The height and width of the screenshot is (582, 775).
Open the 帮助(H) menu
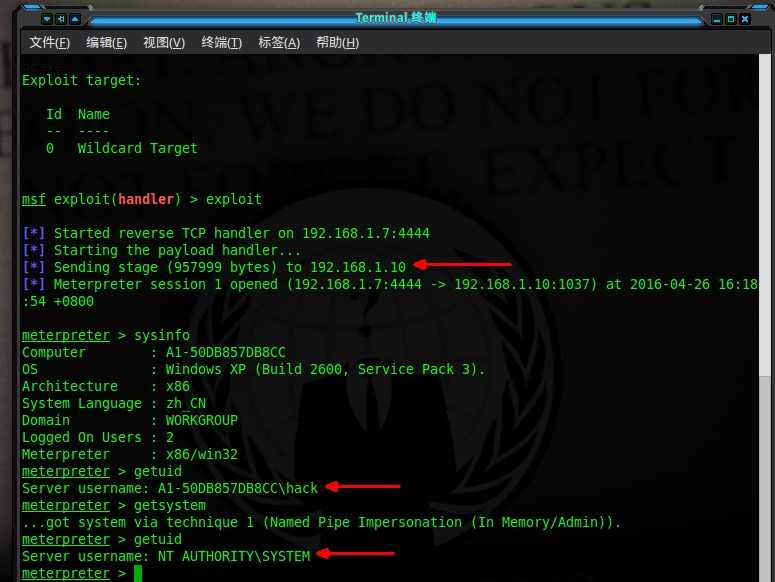[x=338, y=42]
